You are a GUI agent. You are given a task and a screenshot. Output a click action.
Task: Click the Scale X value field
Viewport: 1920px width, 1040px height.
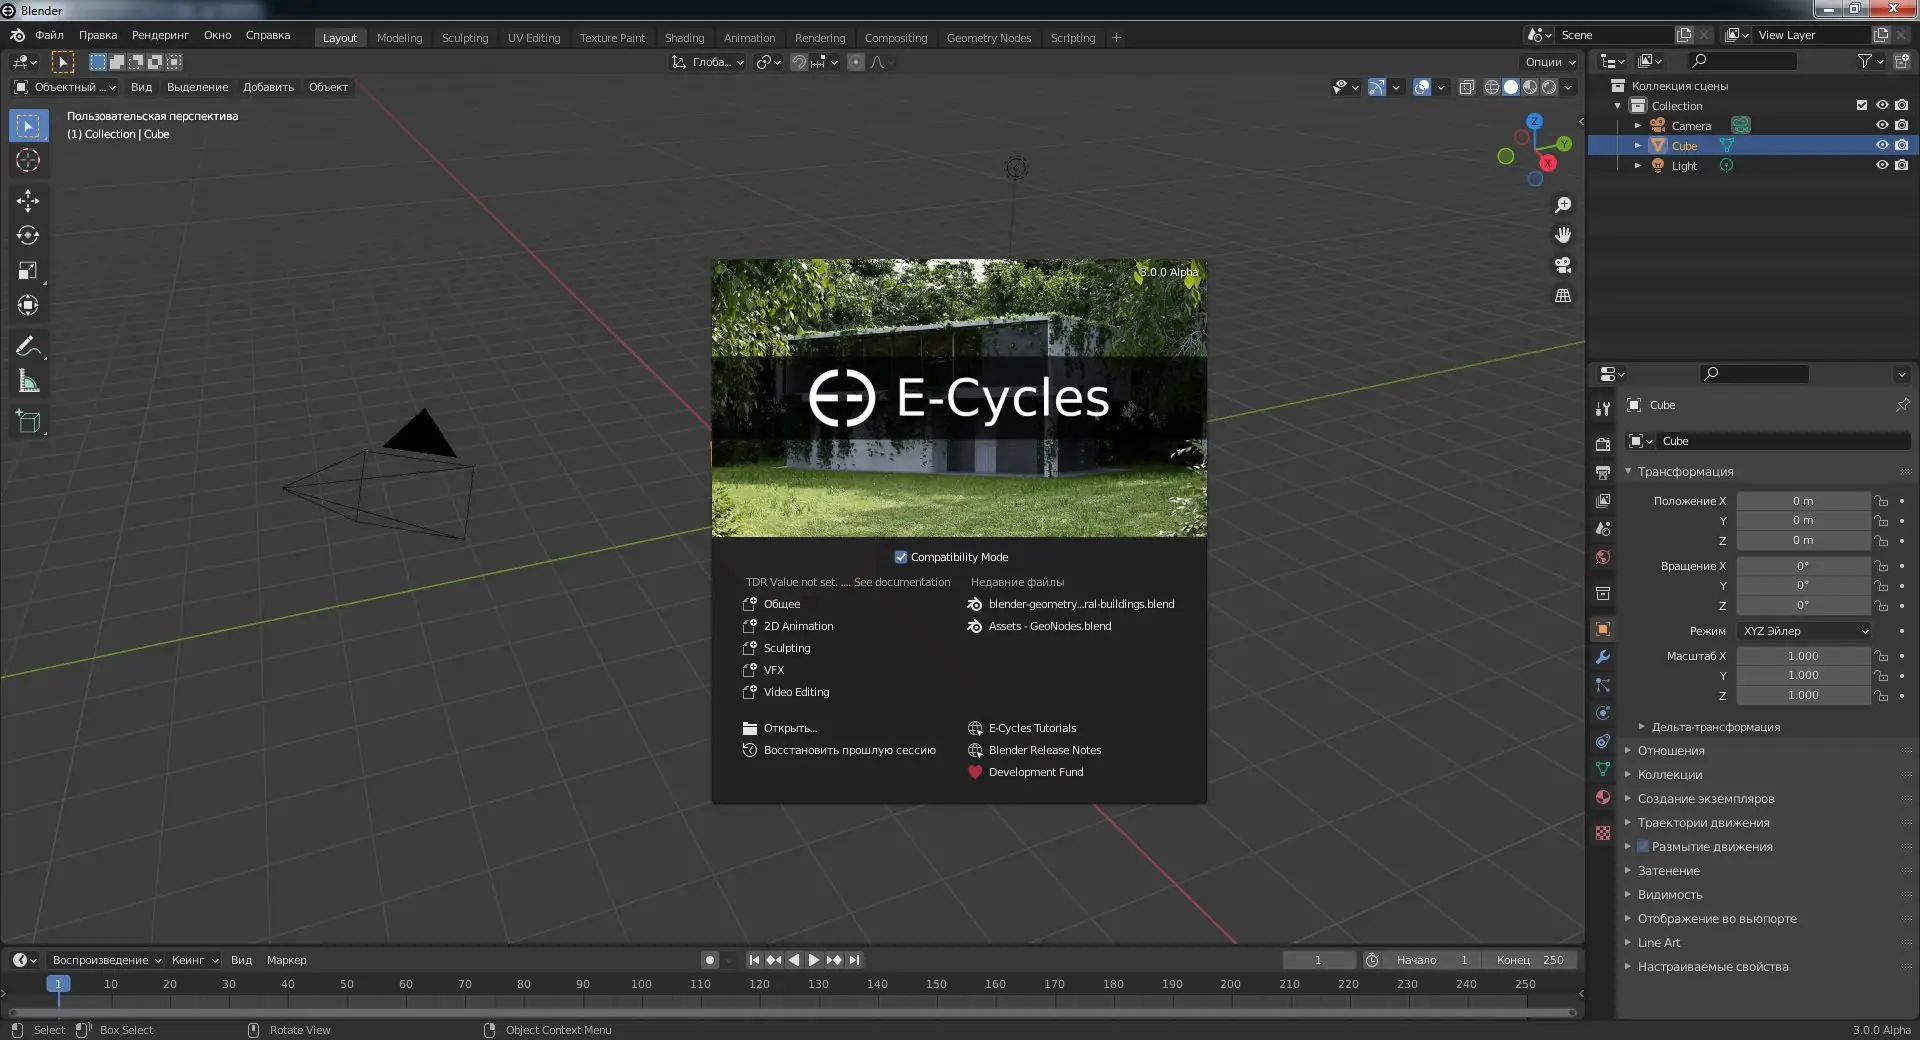click(1802, 656)
